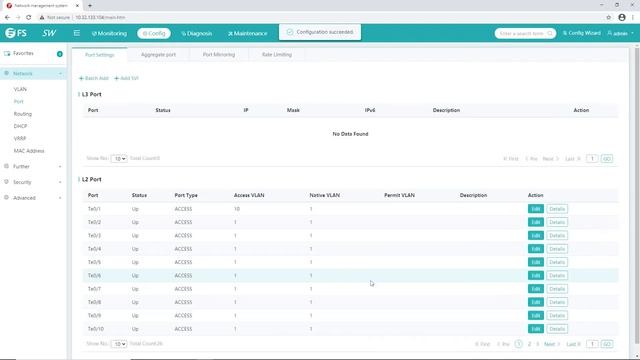Screen dimensions: 640x360
Task: Click the L2 Port page number field
Action: pos(592,344)
